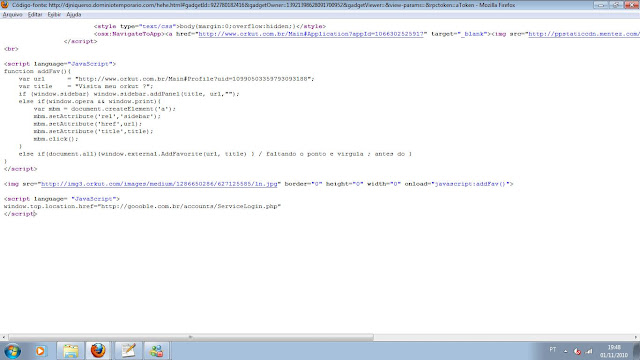Click the clock showing 19:48
Viewport: 640px width, 360px height.
click(614, 347)
